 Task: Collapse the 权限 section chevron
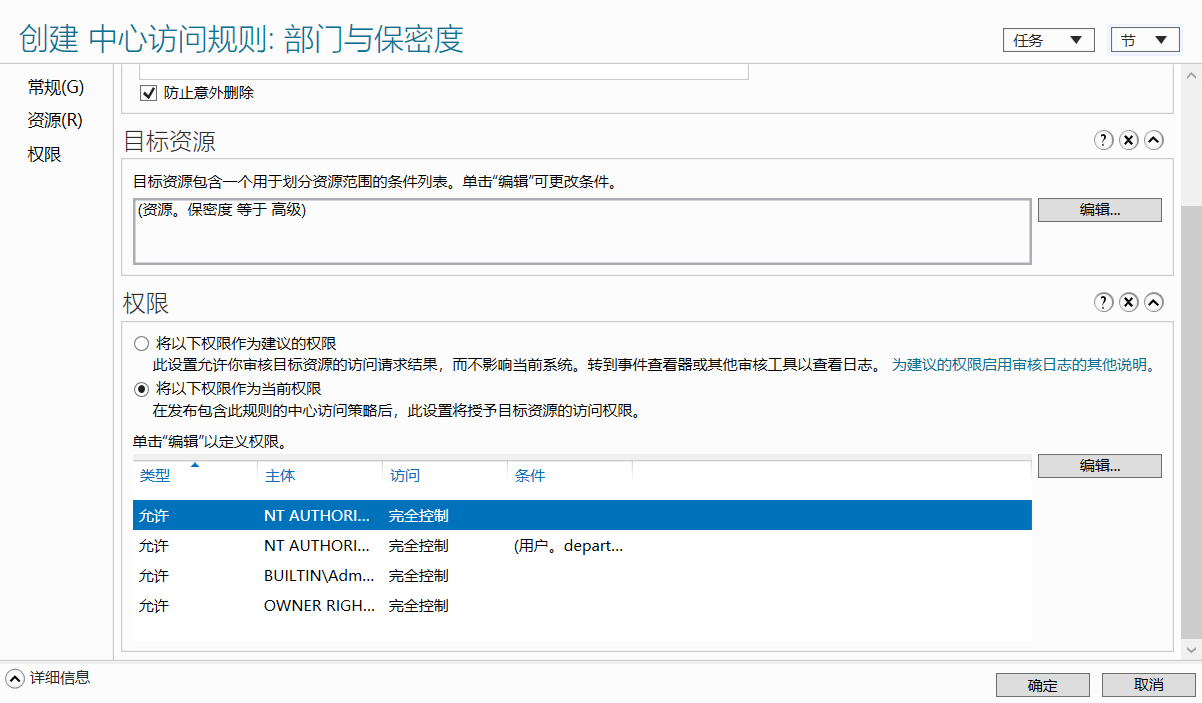click(1154, 302)
